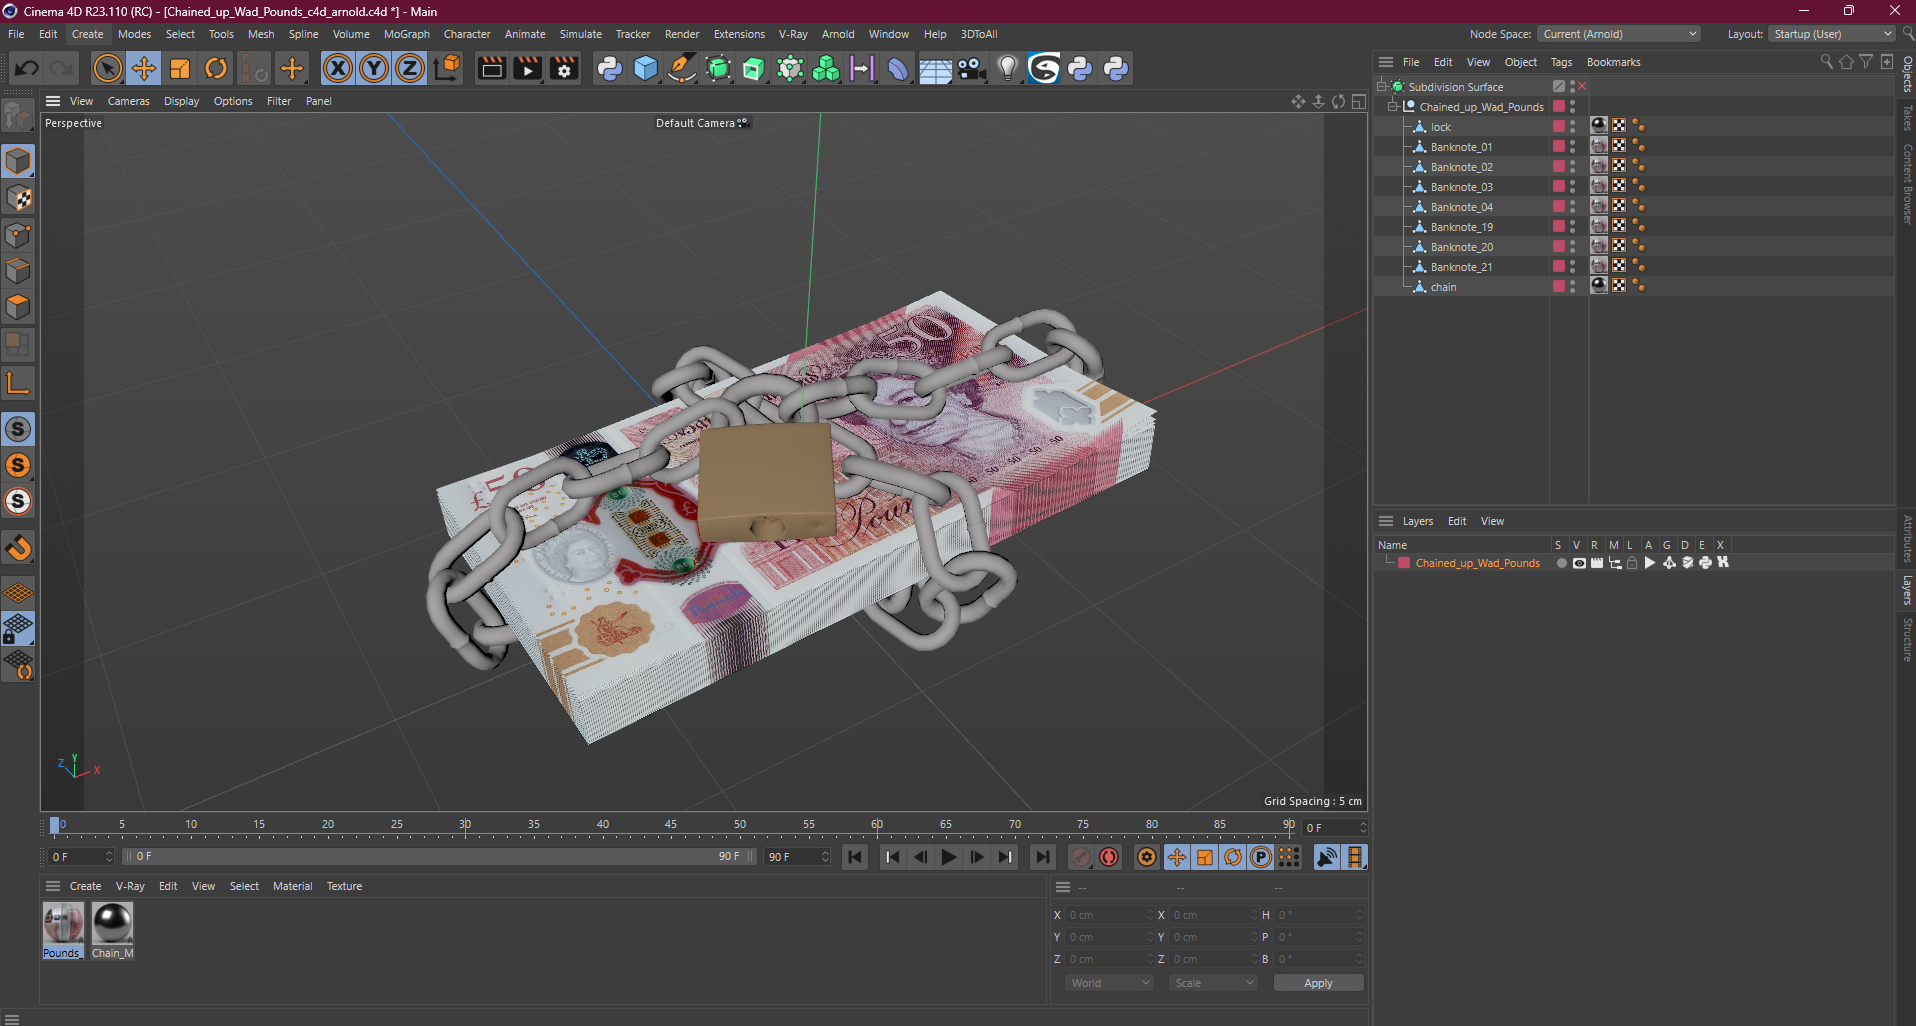Open the Spline pen tool
The width and height of the screenshot is (1916, 1026).
click(x=682, y=68)
